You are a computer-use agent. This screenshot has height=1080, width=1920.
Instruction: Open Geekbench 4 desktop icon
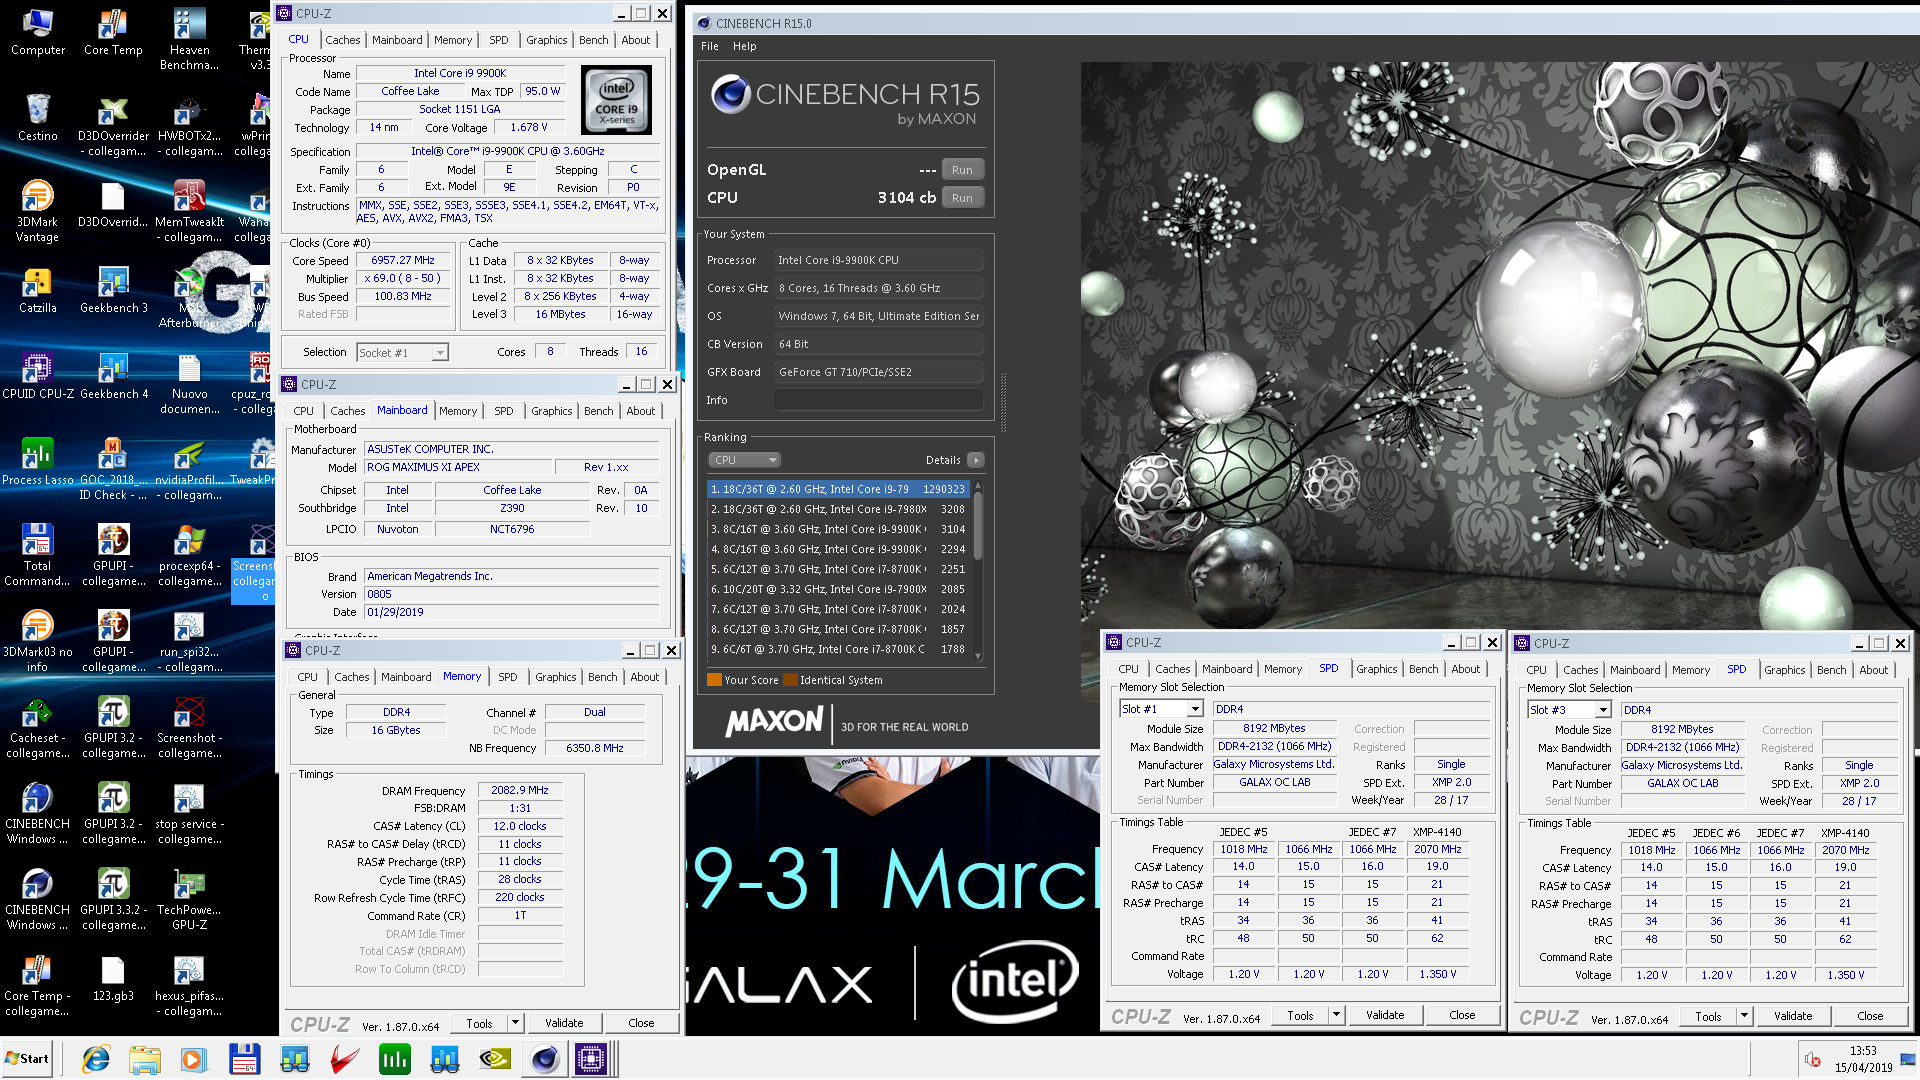113,376
